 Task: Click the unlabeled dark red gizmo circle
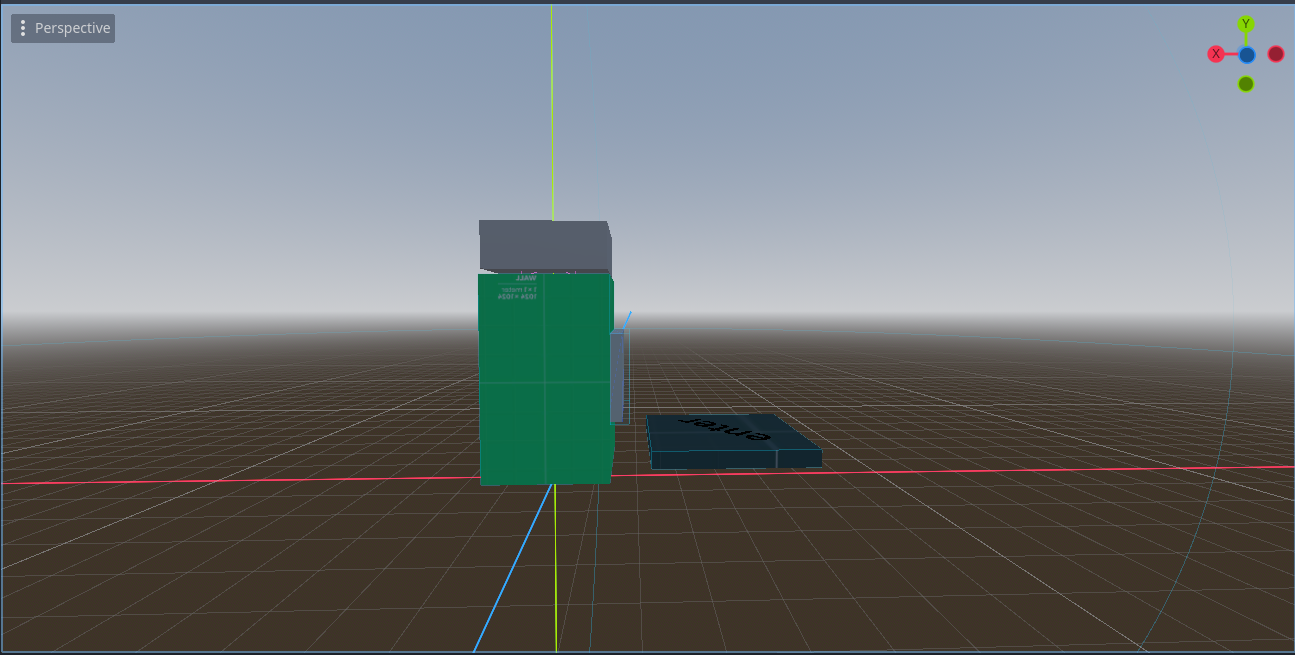click(1276, 54)
